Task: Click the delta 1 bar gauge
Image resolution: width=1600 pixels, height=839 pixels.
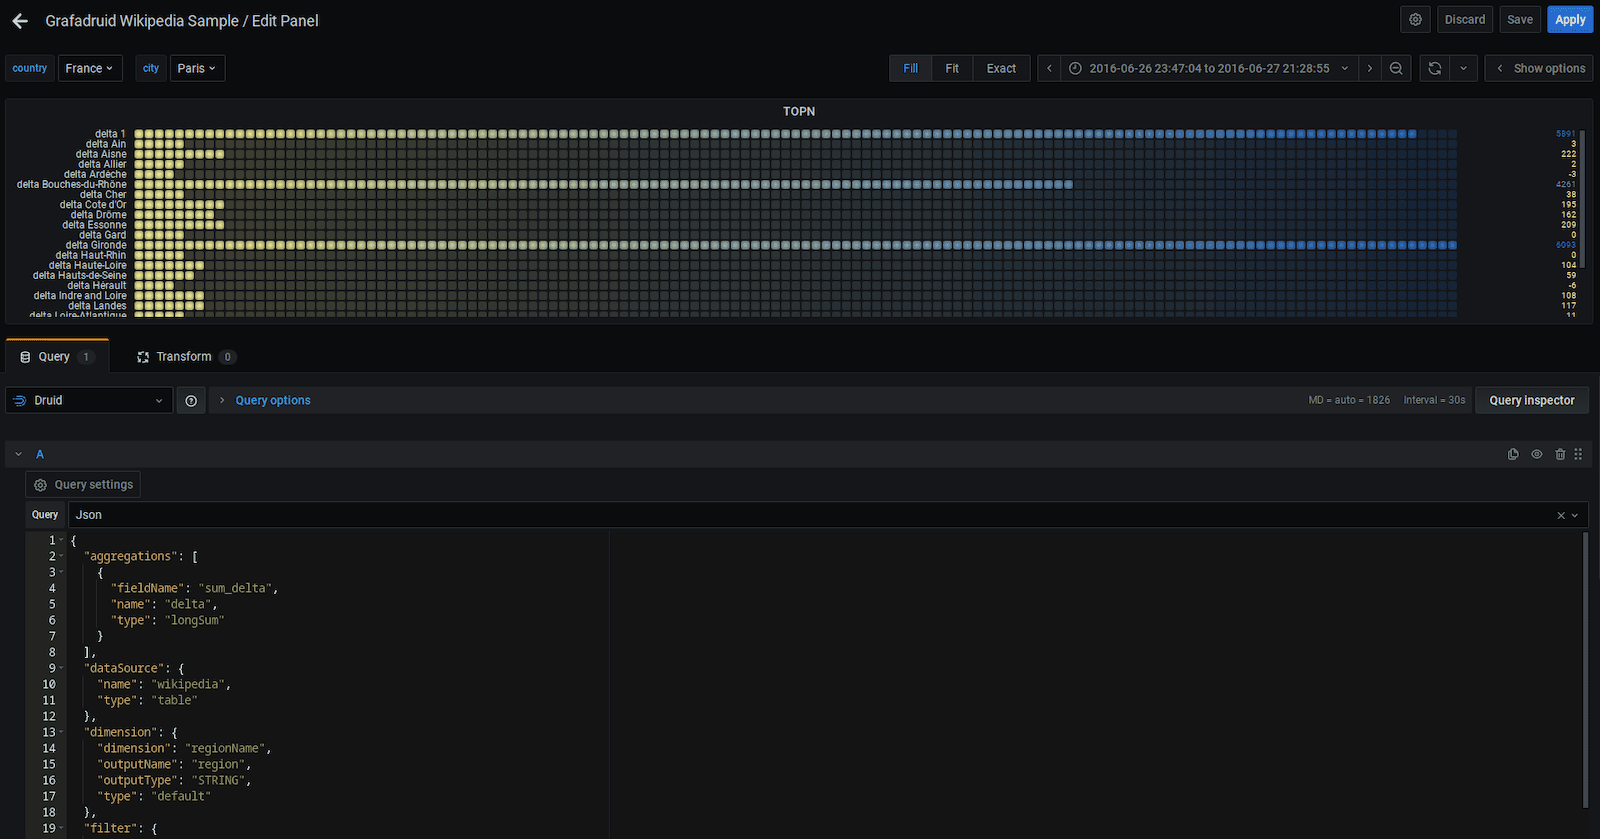Action: [x=795, y=133]
